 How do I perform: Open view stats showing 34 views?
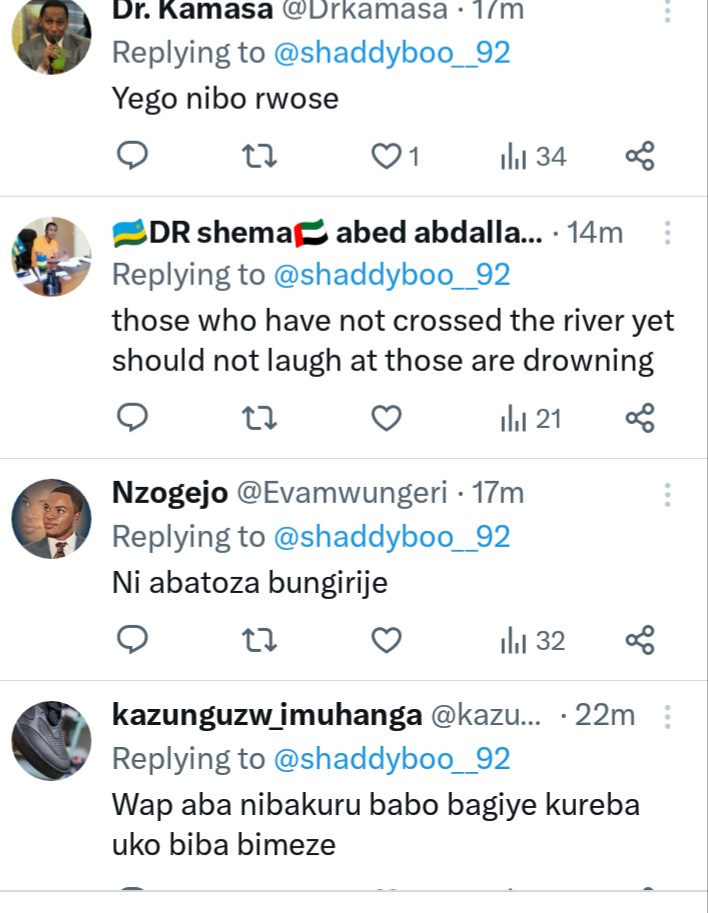pyautogui.click(x=533, y=156)
